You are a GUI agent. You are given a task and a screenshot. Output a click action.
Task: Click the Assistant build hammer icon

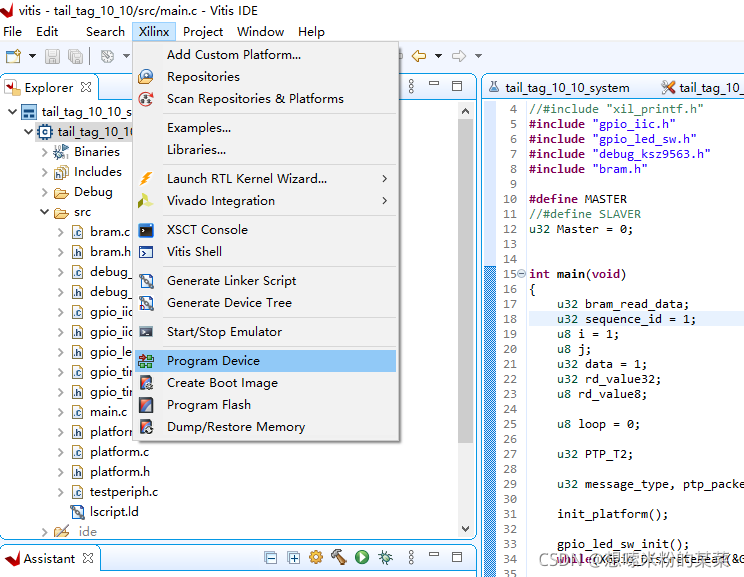click(339, 557)
